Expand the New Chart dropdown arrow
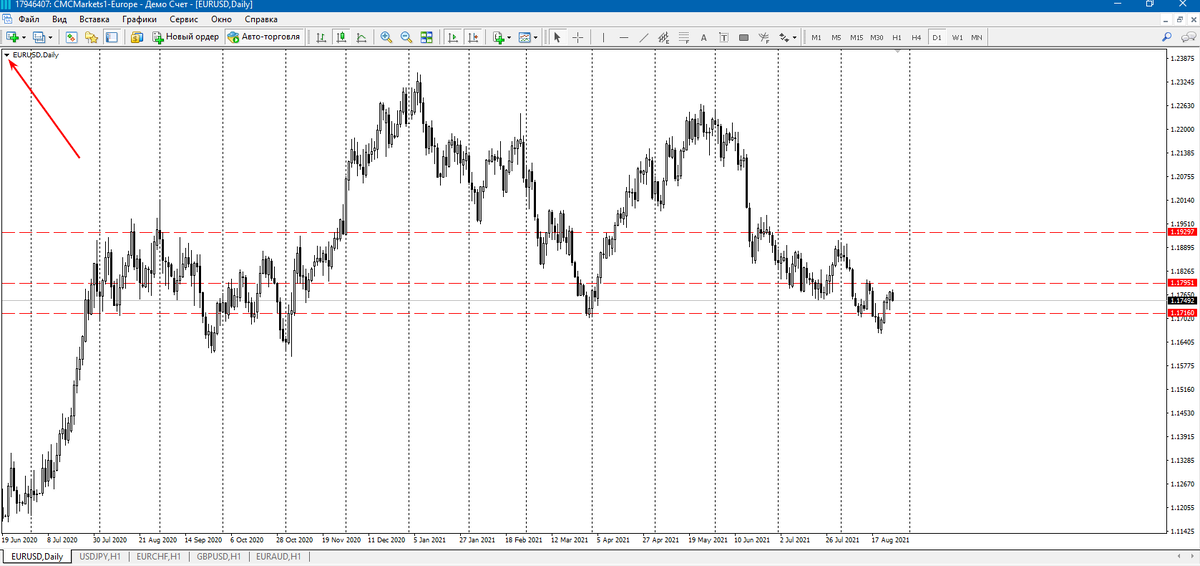Screen dimensions: 1200x566 [24, 38]
